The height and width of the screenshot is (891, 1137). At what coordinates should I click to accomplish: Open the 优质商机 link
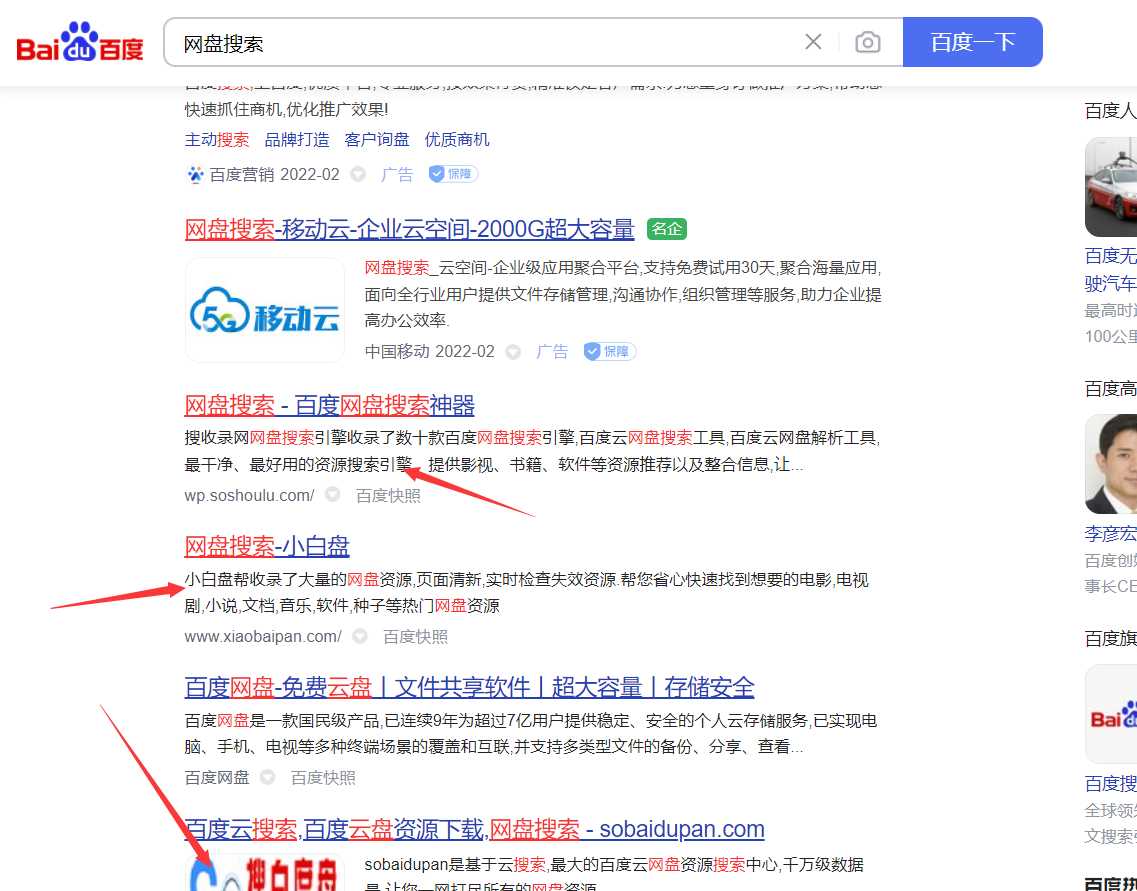[457, 139]
